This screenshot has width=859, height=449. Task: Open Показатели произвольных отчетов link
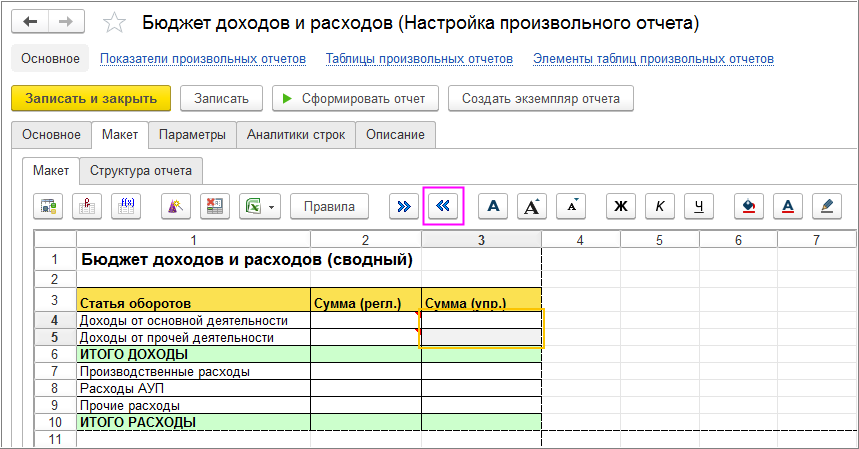pos(202,59)
